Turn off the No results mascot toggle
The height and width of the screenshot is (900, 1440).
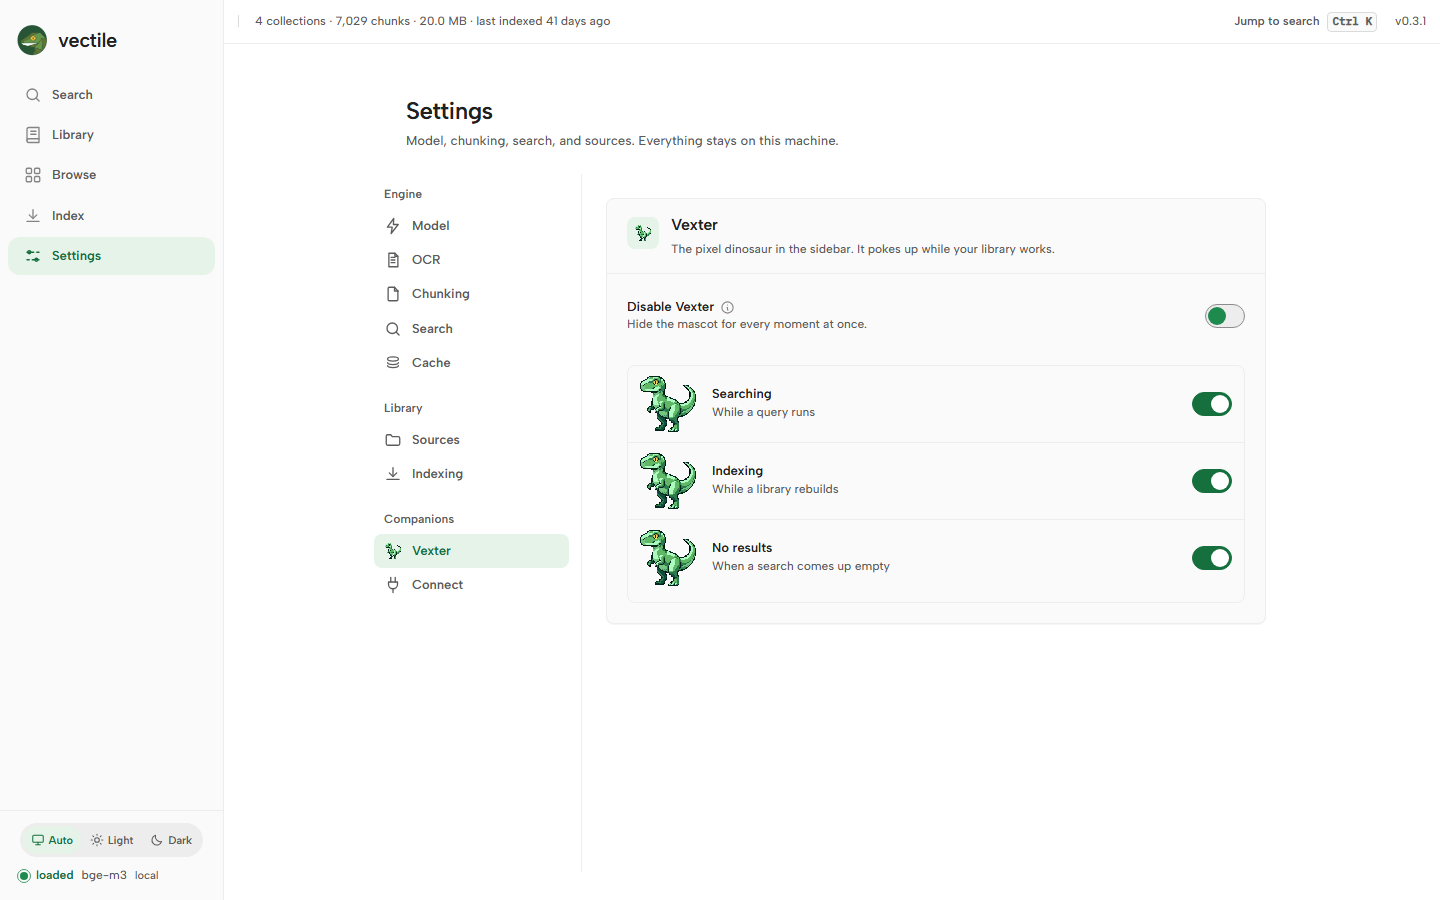click(1212, 558)
